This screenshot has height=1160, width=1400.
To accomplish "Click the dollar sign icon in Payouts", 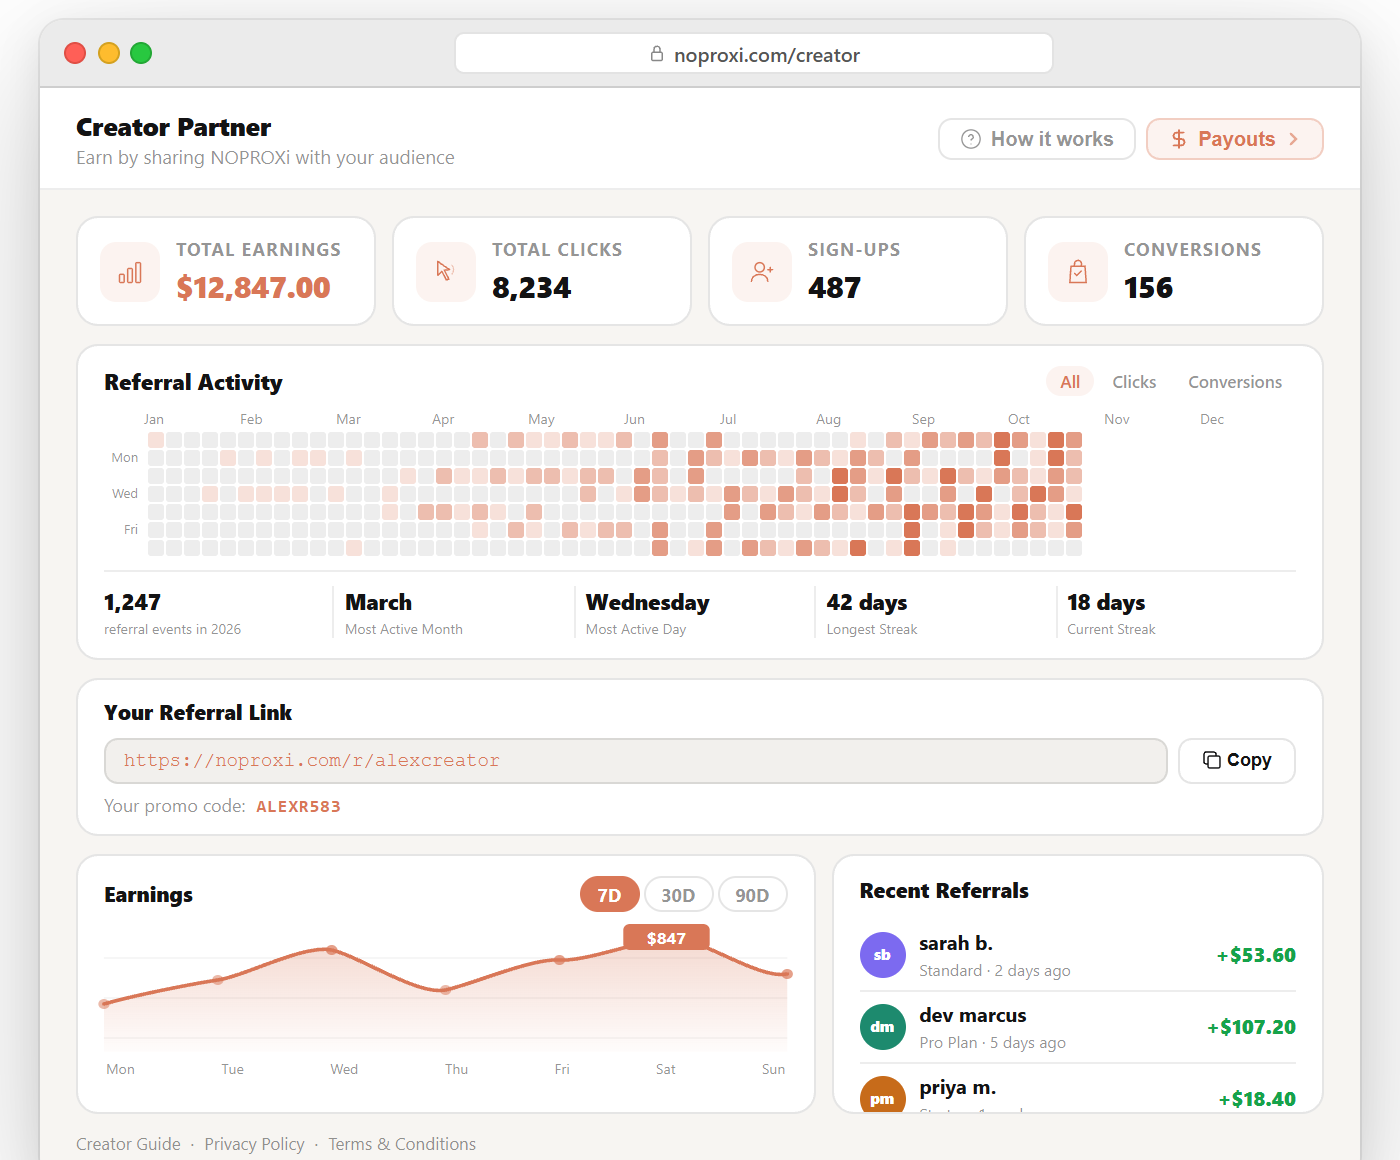I will [x=1179, y=139].
